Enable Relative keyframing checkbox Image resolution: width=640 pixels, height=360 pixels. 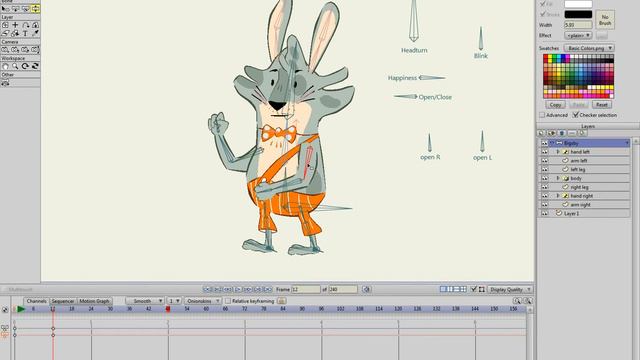tap(228, 301)
